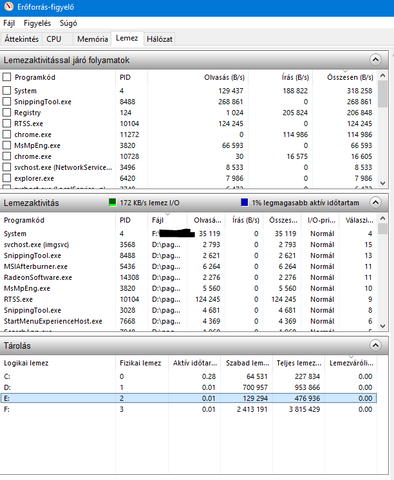
Task: Sort storage by Aktív időtar... column
Action: click(x=194, y=363)
